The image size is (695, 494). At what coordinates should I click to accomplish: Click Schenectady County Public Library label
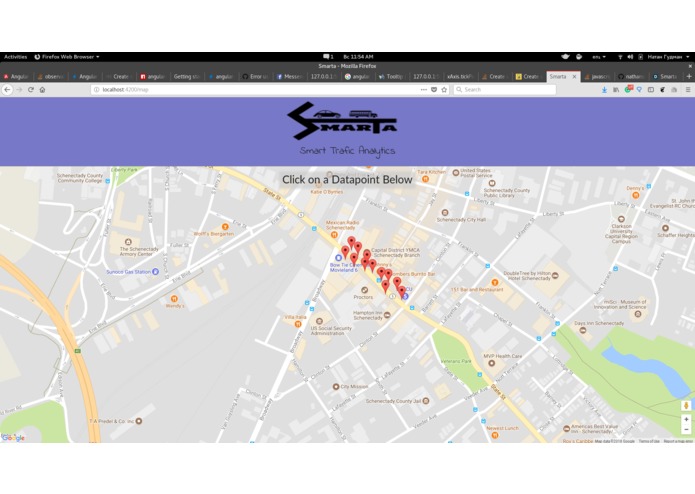[507, 192]
